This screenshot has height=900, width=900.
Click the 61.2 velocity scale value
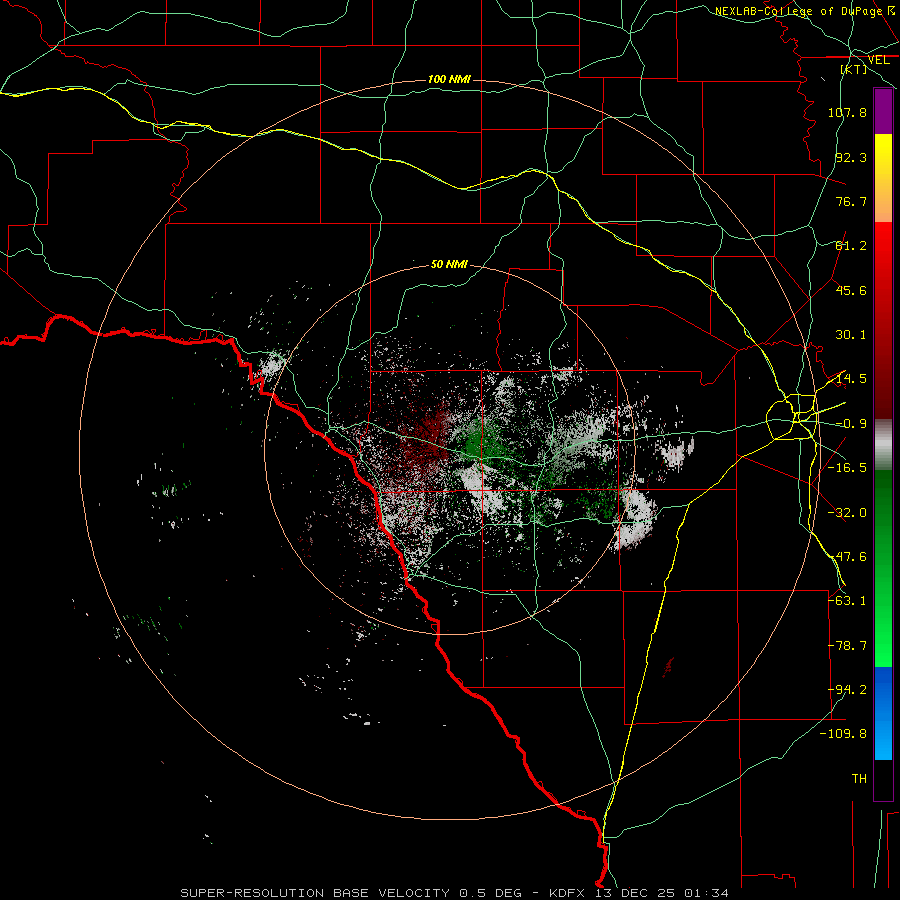pyautogui.click(x=851, y=246)
